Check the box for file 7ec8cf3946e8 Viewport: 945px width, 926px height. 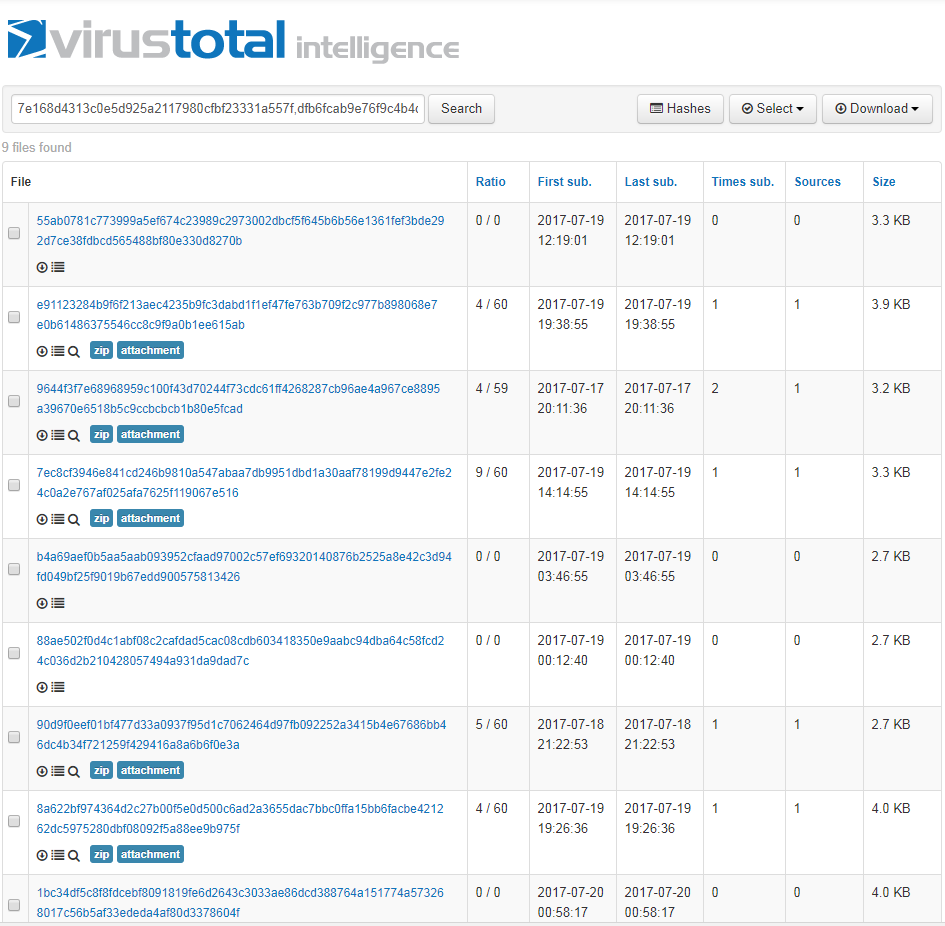coord(14,485)
